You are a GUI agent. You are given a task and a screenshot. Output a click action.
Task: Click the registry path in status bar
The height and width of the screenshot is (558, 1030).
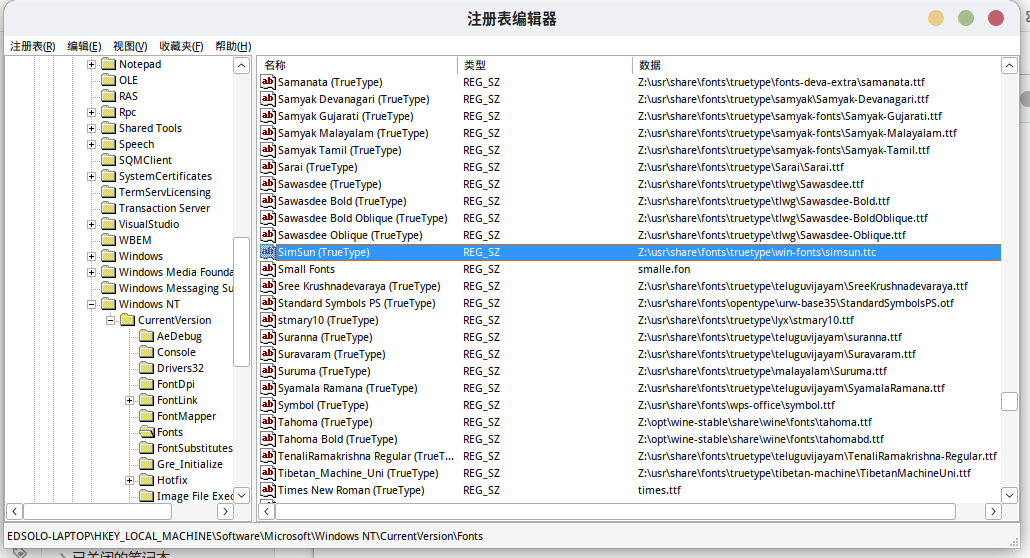[x=244, y=536]
